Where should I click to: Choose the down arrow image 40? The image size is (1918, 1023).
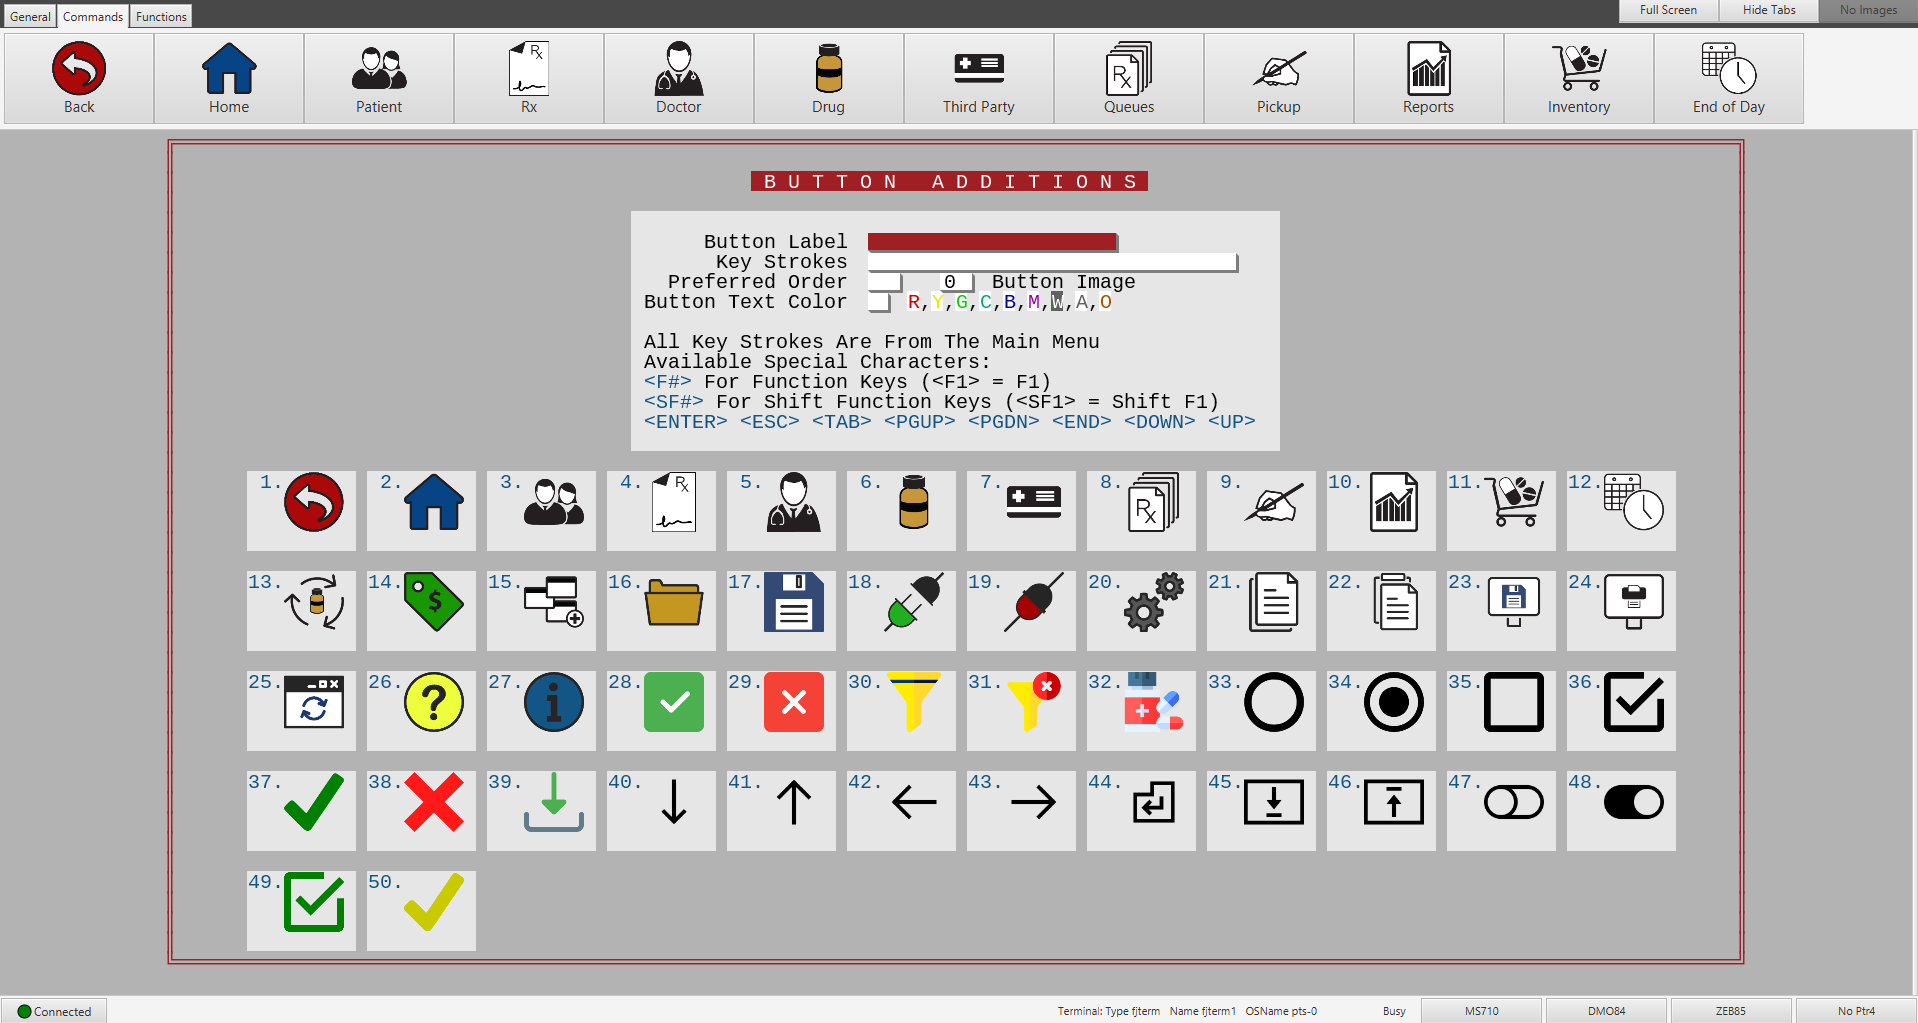click(x=673, y=802)
